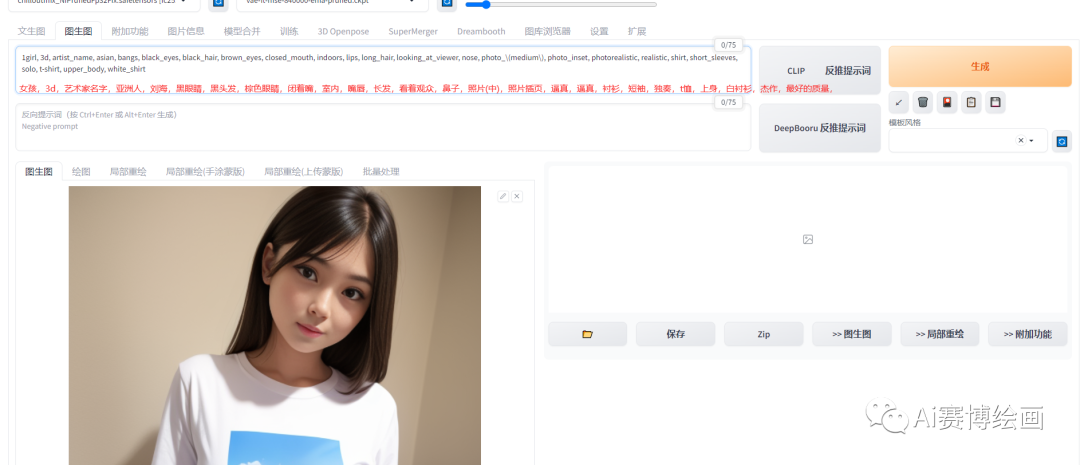The height and width of the screenshot is (465, 1080).
Task: Refresh the checkpoint model list
Action: coord(218,3)
